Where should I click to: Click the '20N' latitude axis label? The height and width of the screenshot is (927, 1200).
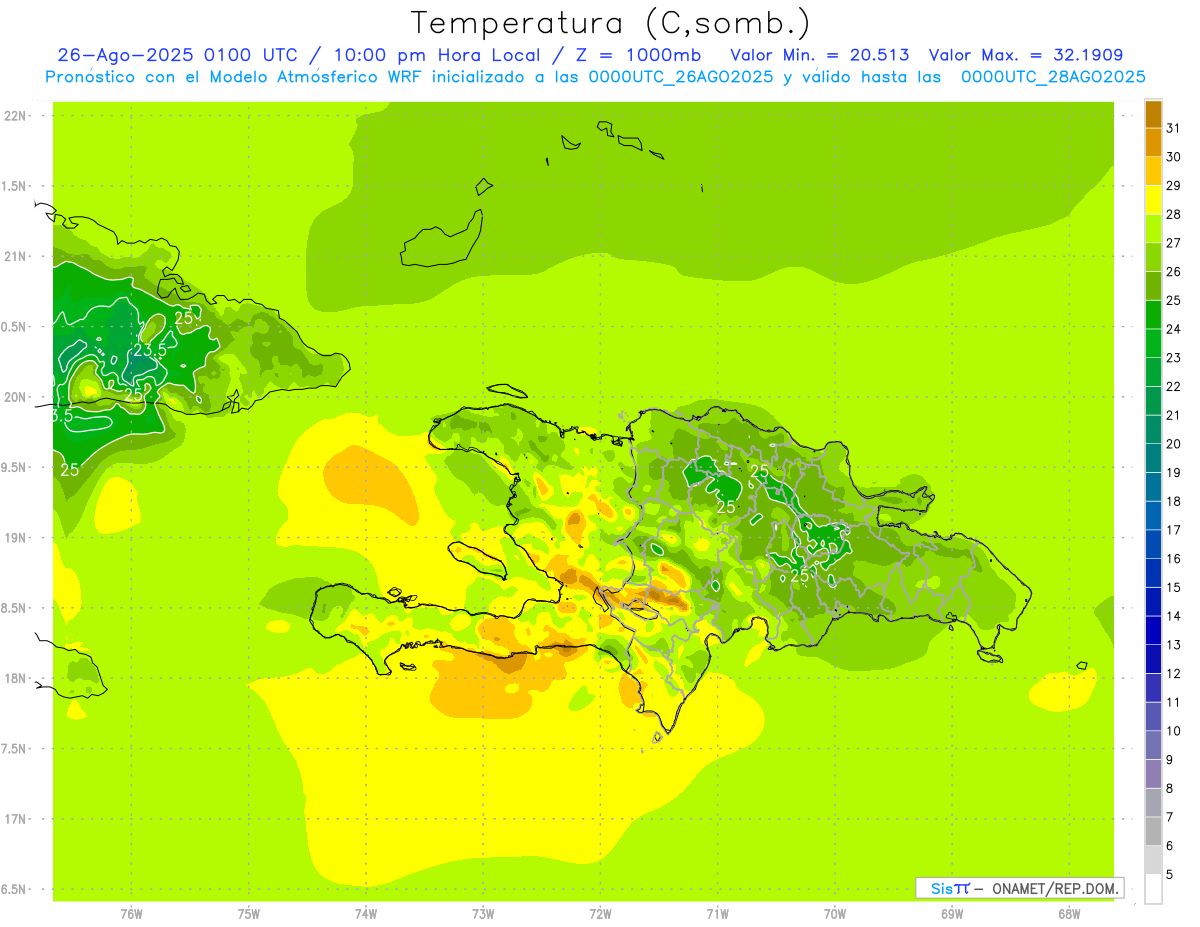point(17,397)
